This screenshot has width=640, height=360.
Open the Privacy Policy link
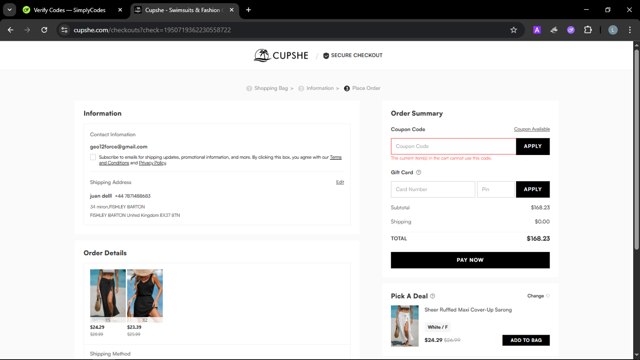[x=152, y=163]
